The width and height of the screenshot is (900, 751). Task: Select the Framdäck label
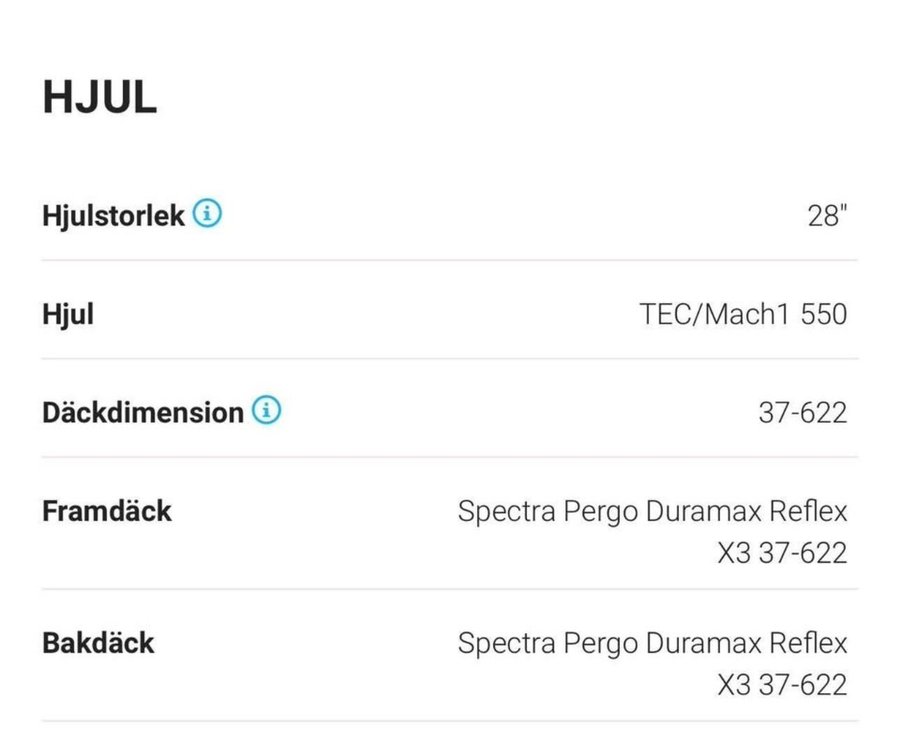107,511
